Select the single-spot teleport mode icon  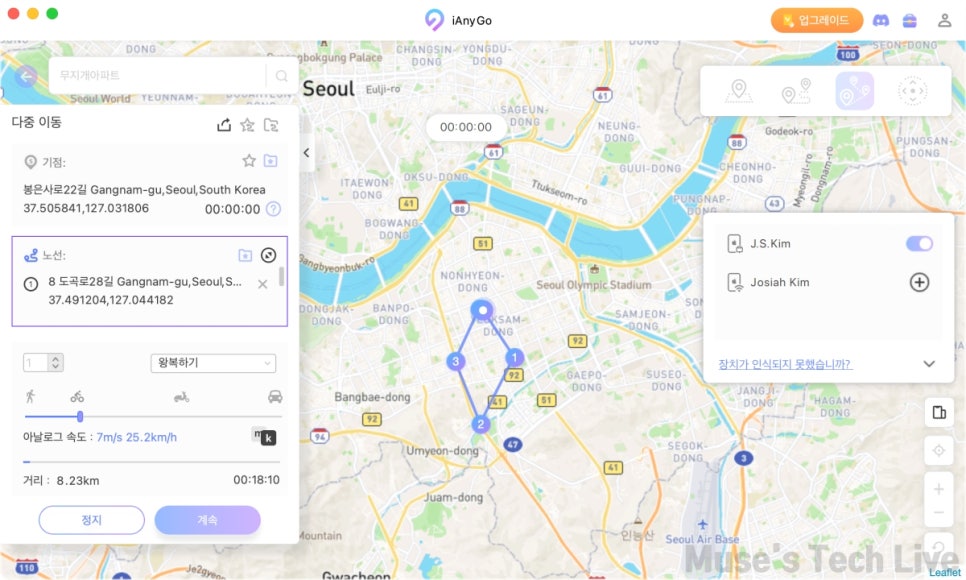click(x=739, y=91)
